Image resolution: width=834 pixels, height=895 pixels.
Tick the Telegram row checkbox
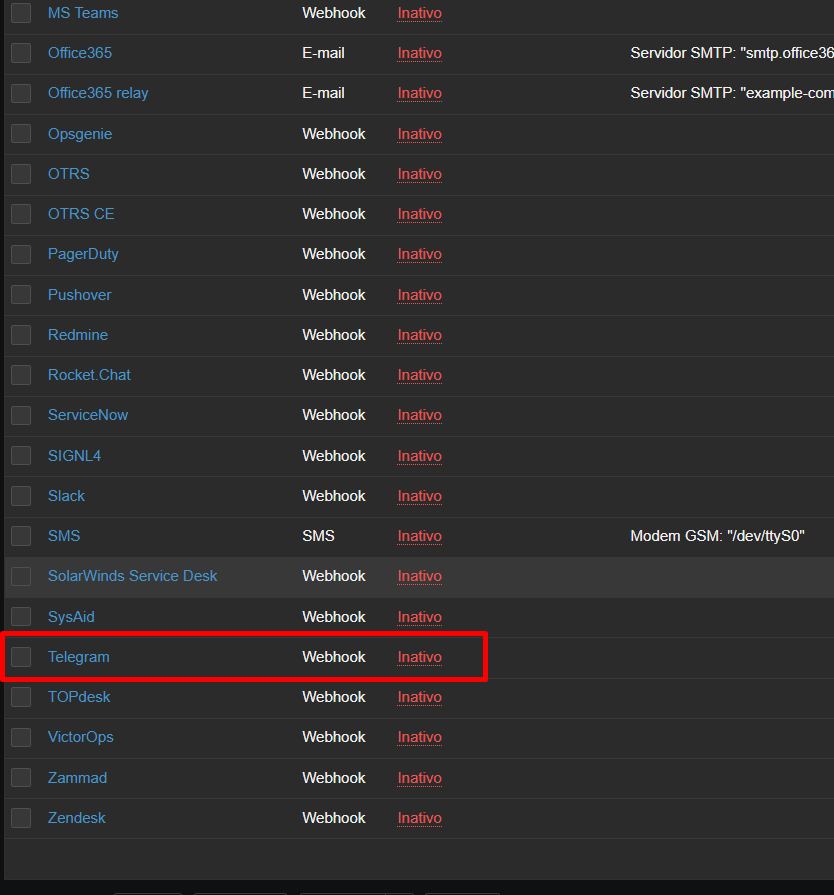[x=21, y=657]
